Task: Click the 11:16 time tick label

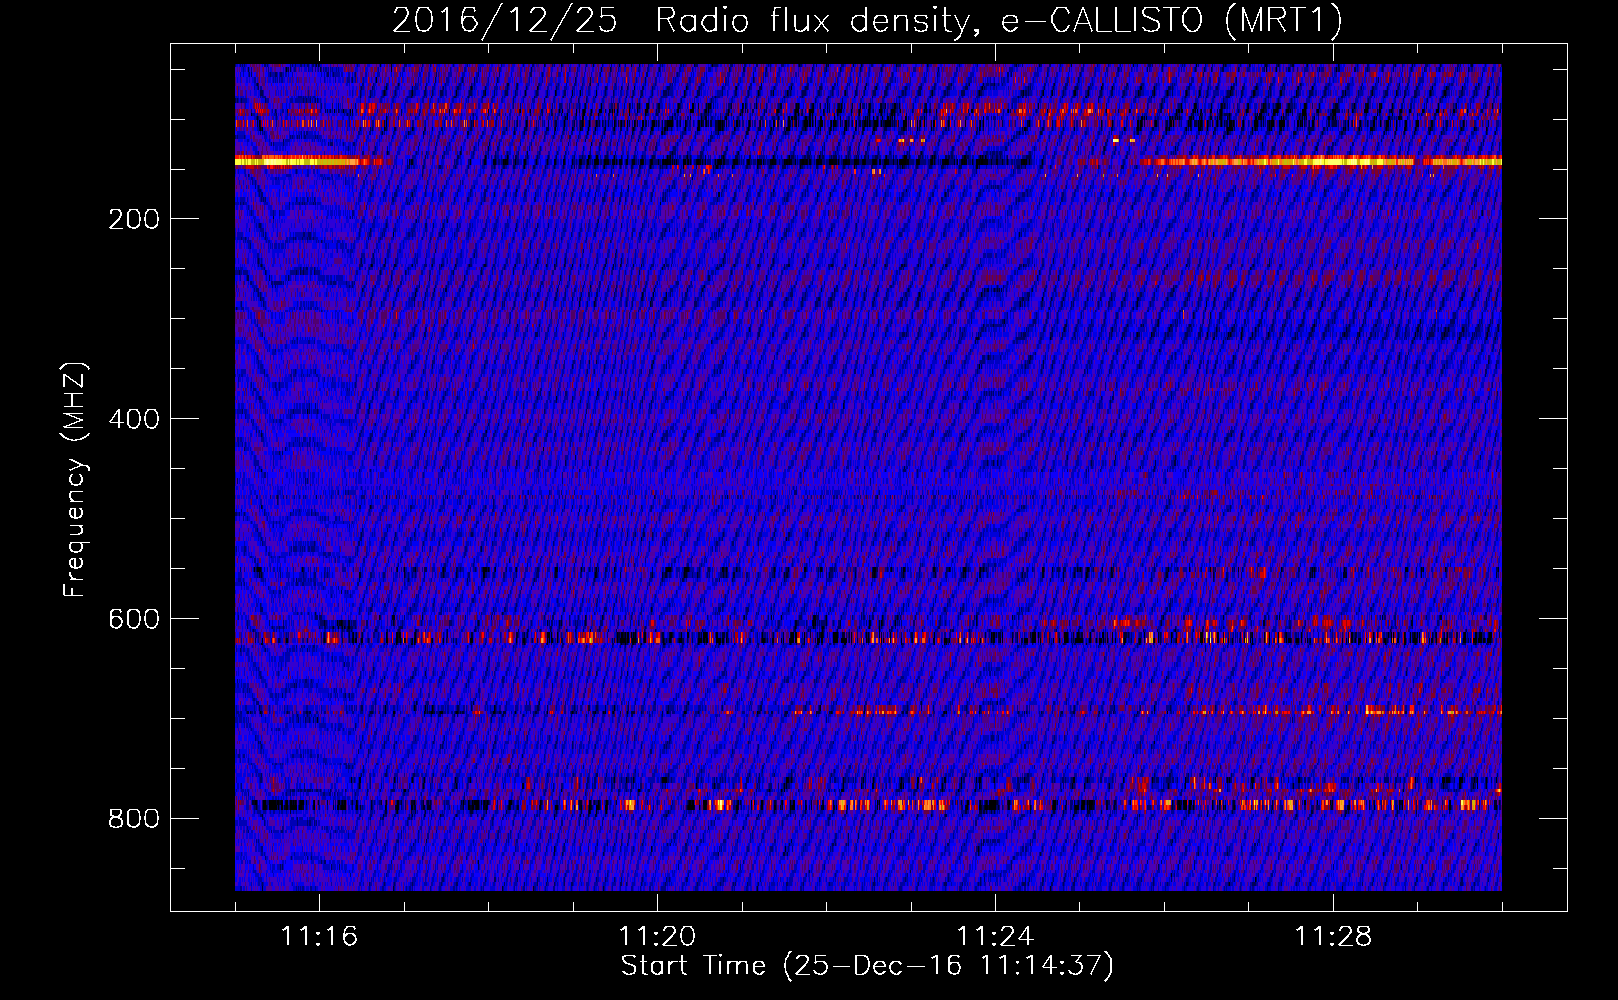Action: (x=319, y=936)
